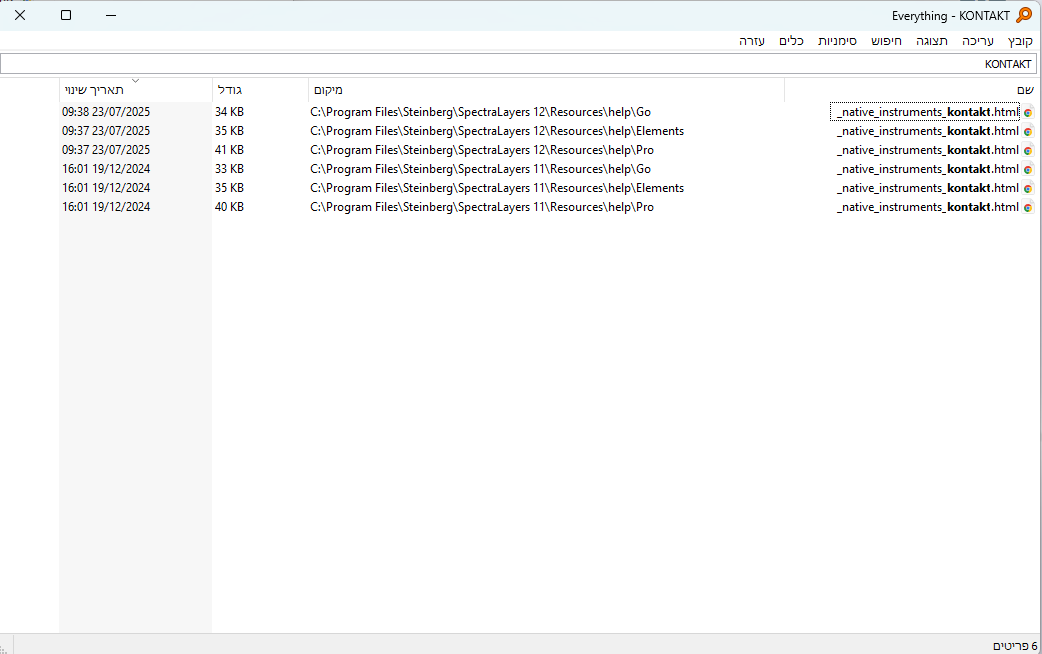Viewport: 1042px width, 654px height.
Task: Click the 40 KB size cell
Action: pos(229,207)
